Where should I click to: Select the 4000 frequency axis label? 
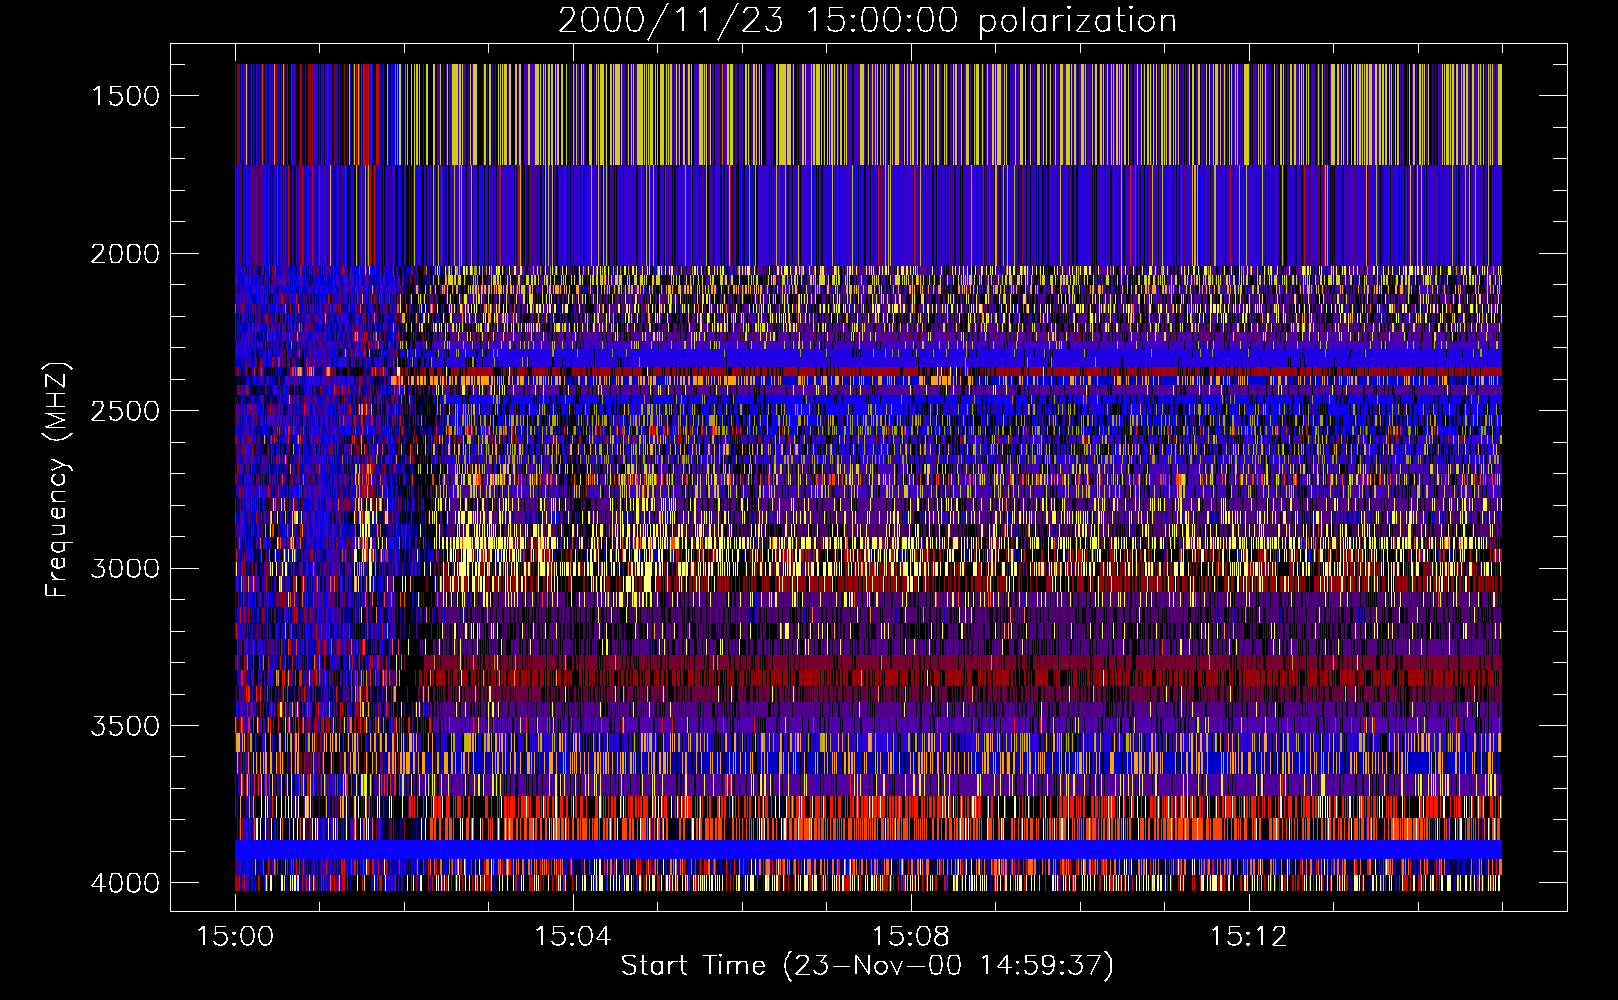(125, 883)
